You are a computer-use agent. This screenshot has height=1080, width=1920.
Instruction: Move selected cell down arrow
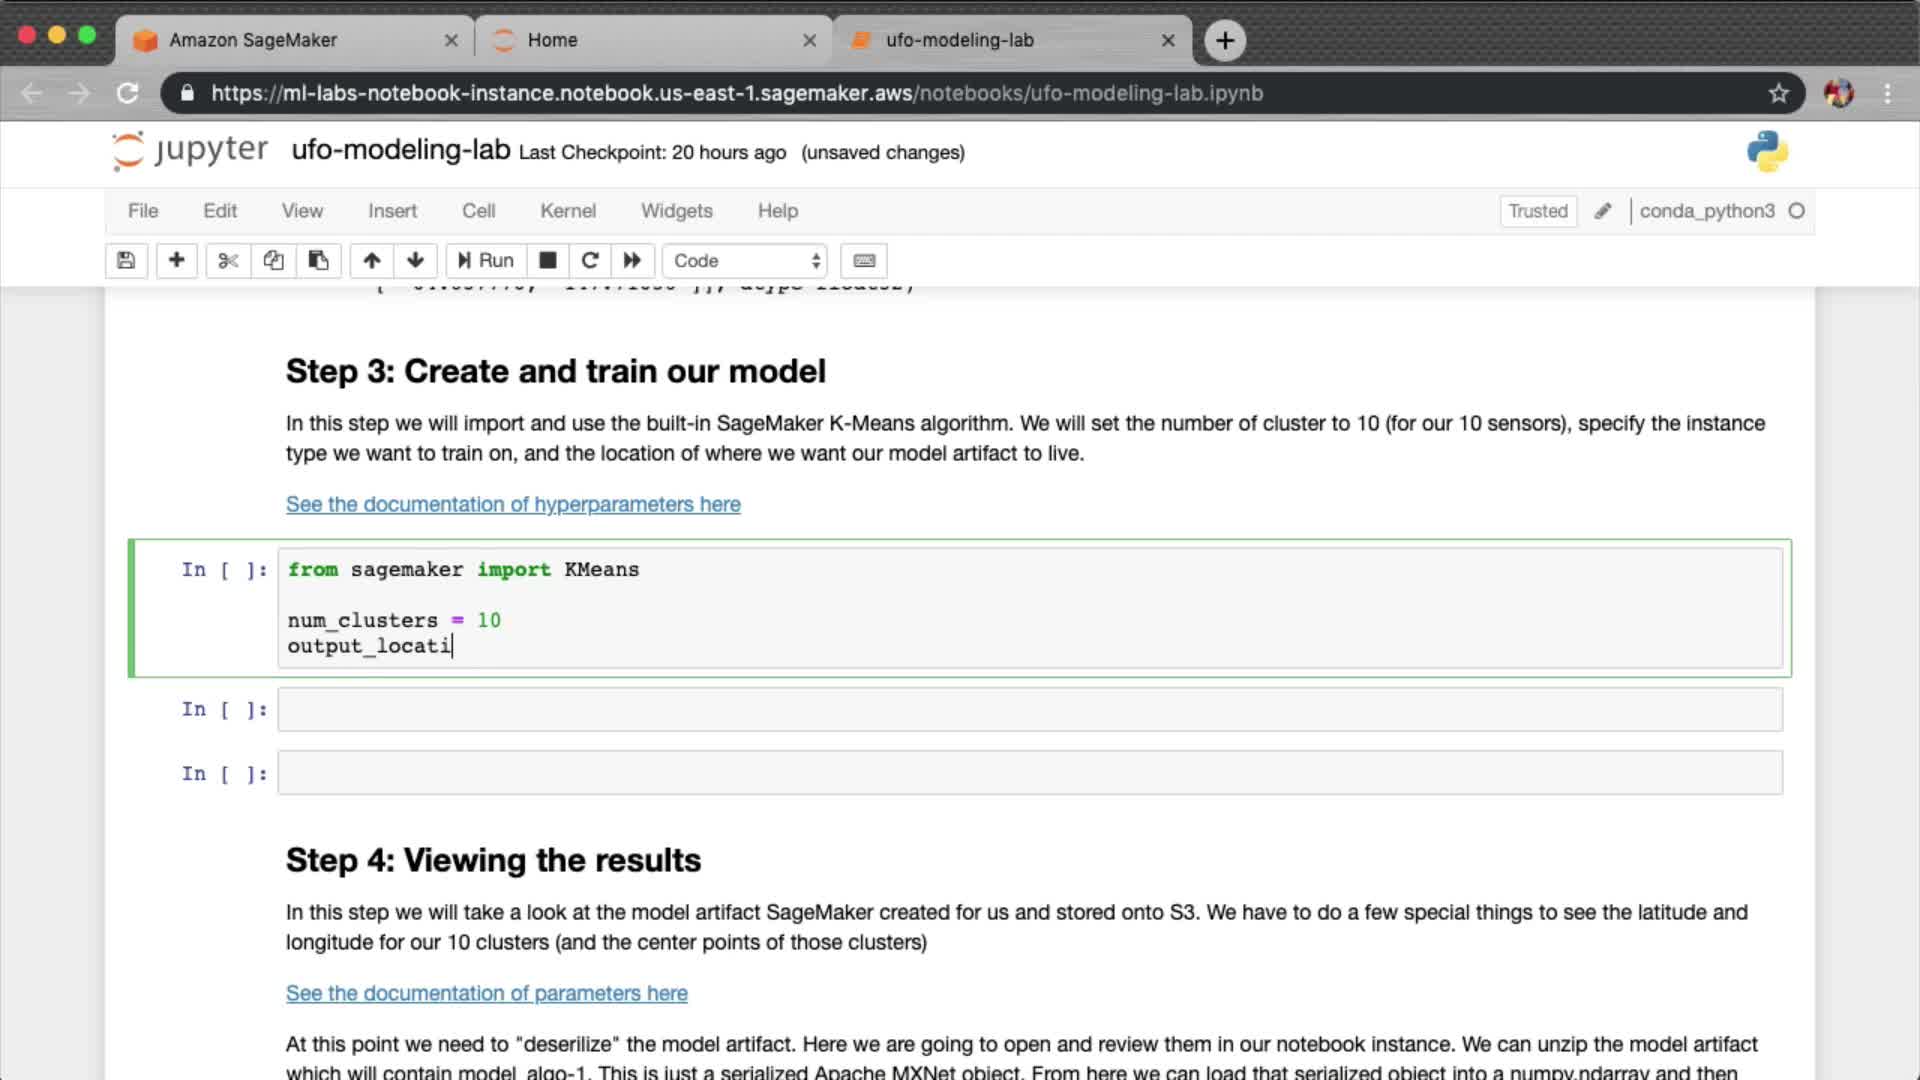click(416, 261)
